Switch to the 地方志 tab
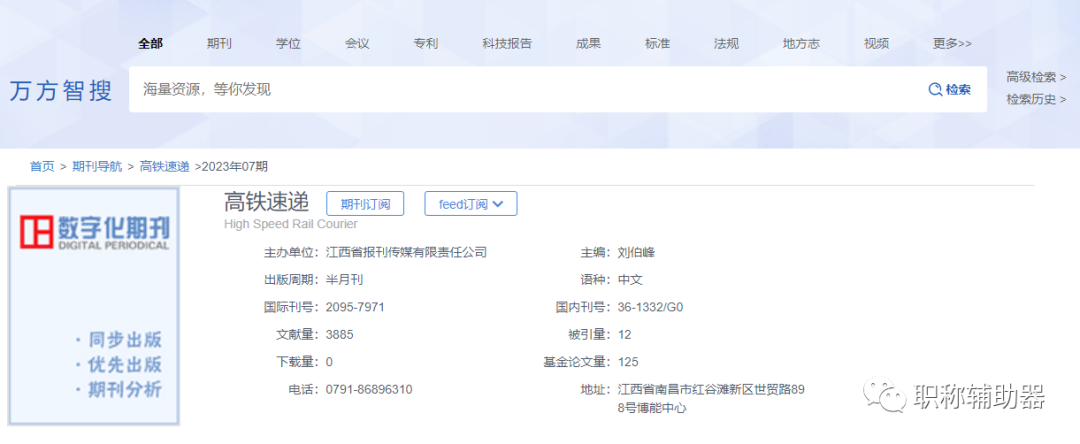 801,43
